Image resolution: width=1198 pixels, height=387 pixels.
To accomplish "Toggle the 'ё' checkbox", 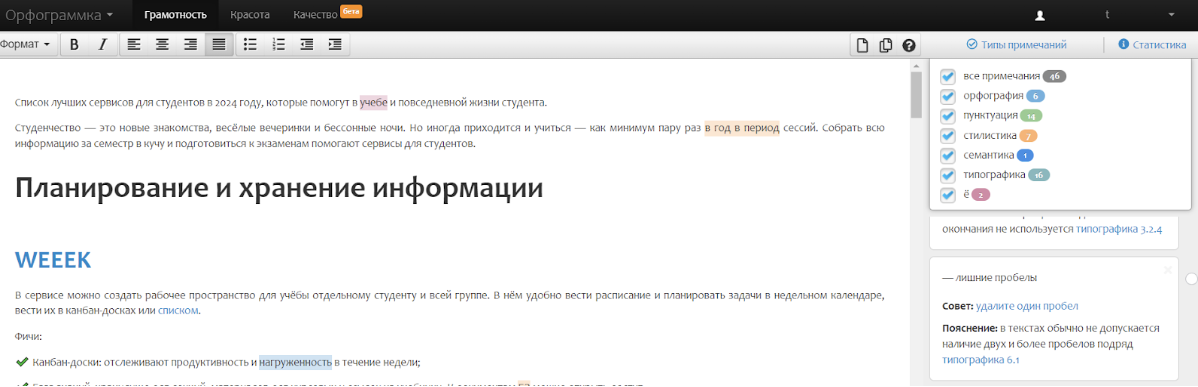I will 947,195.
